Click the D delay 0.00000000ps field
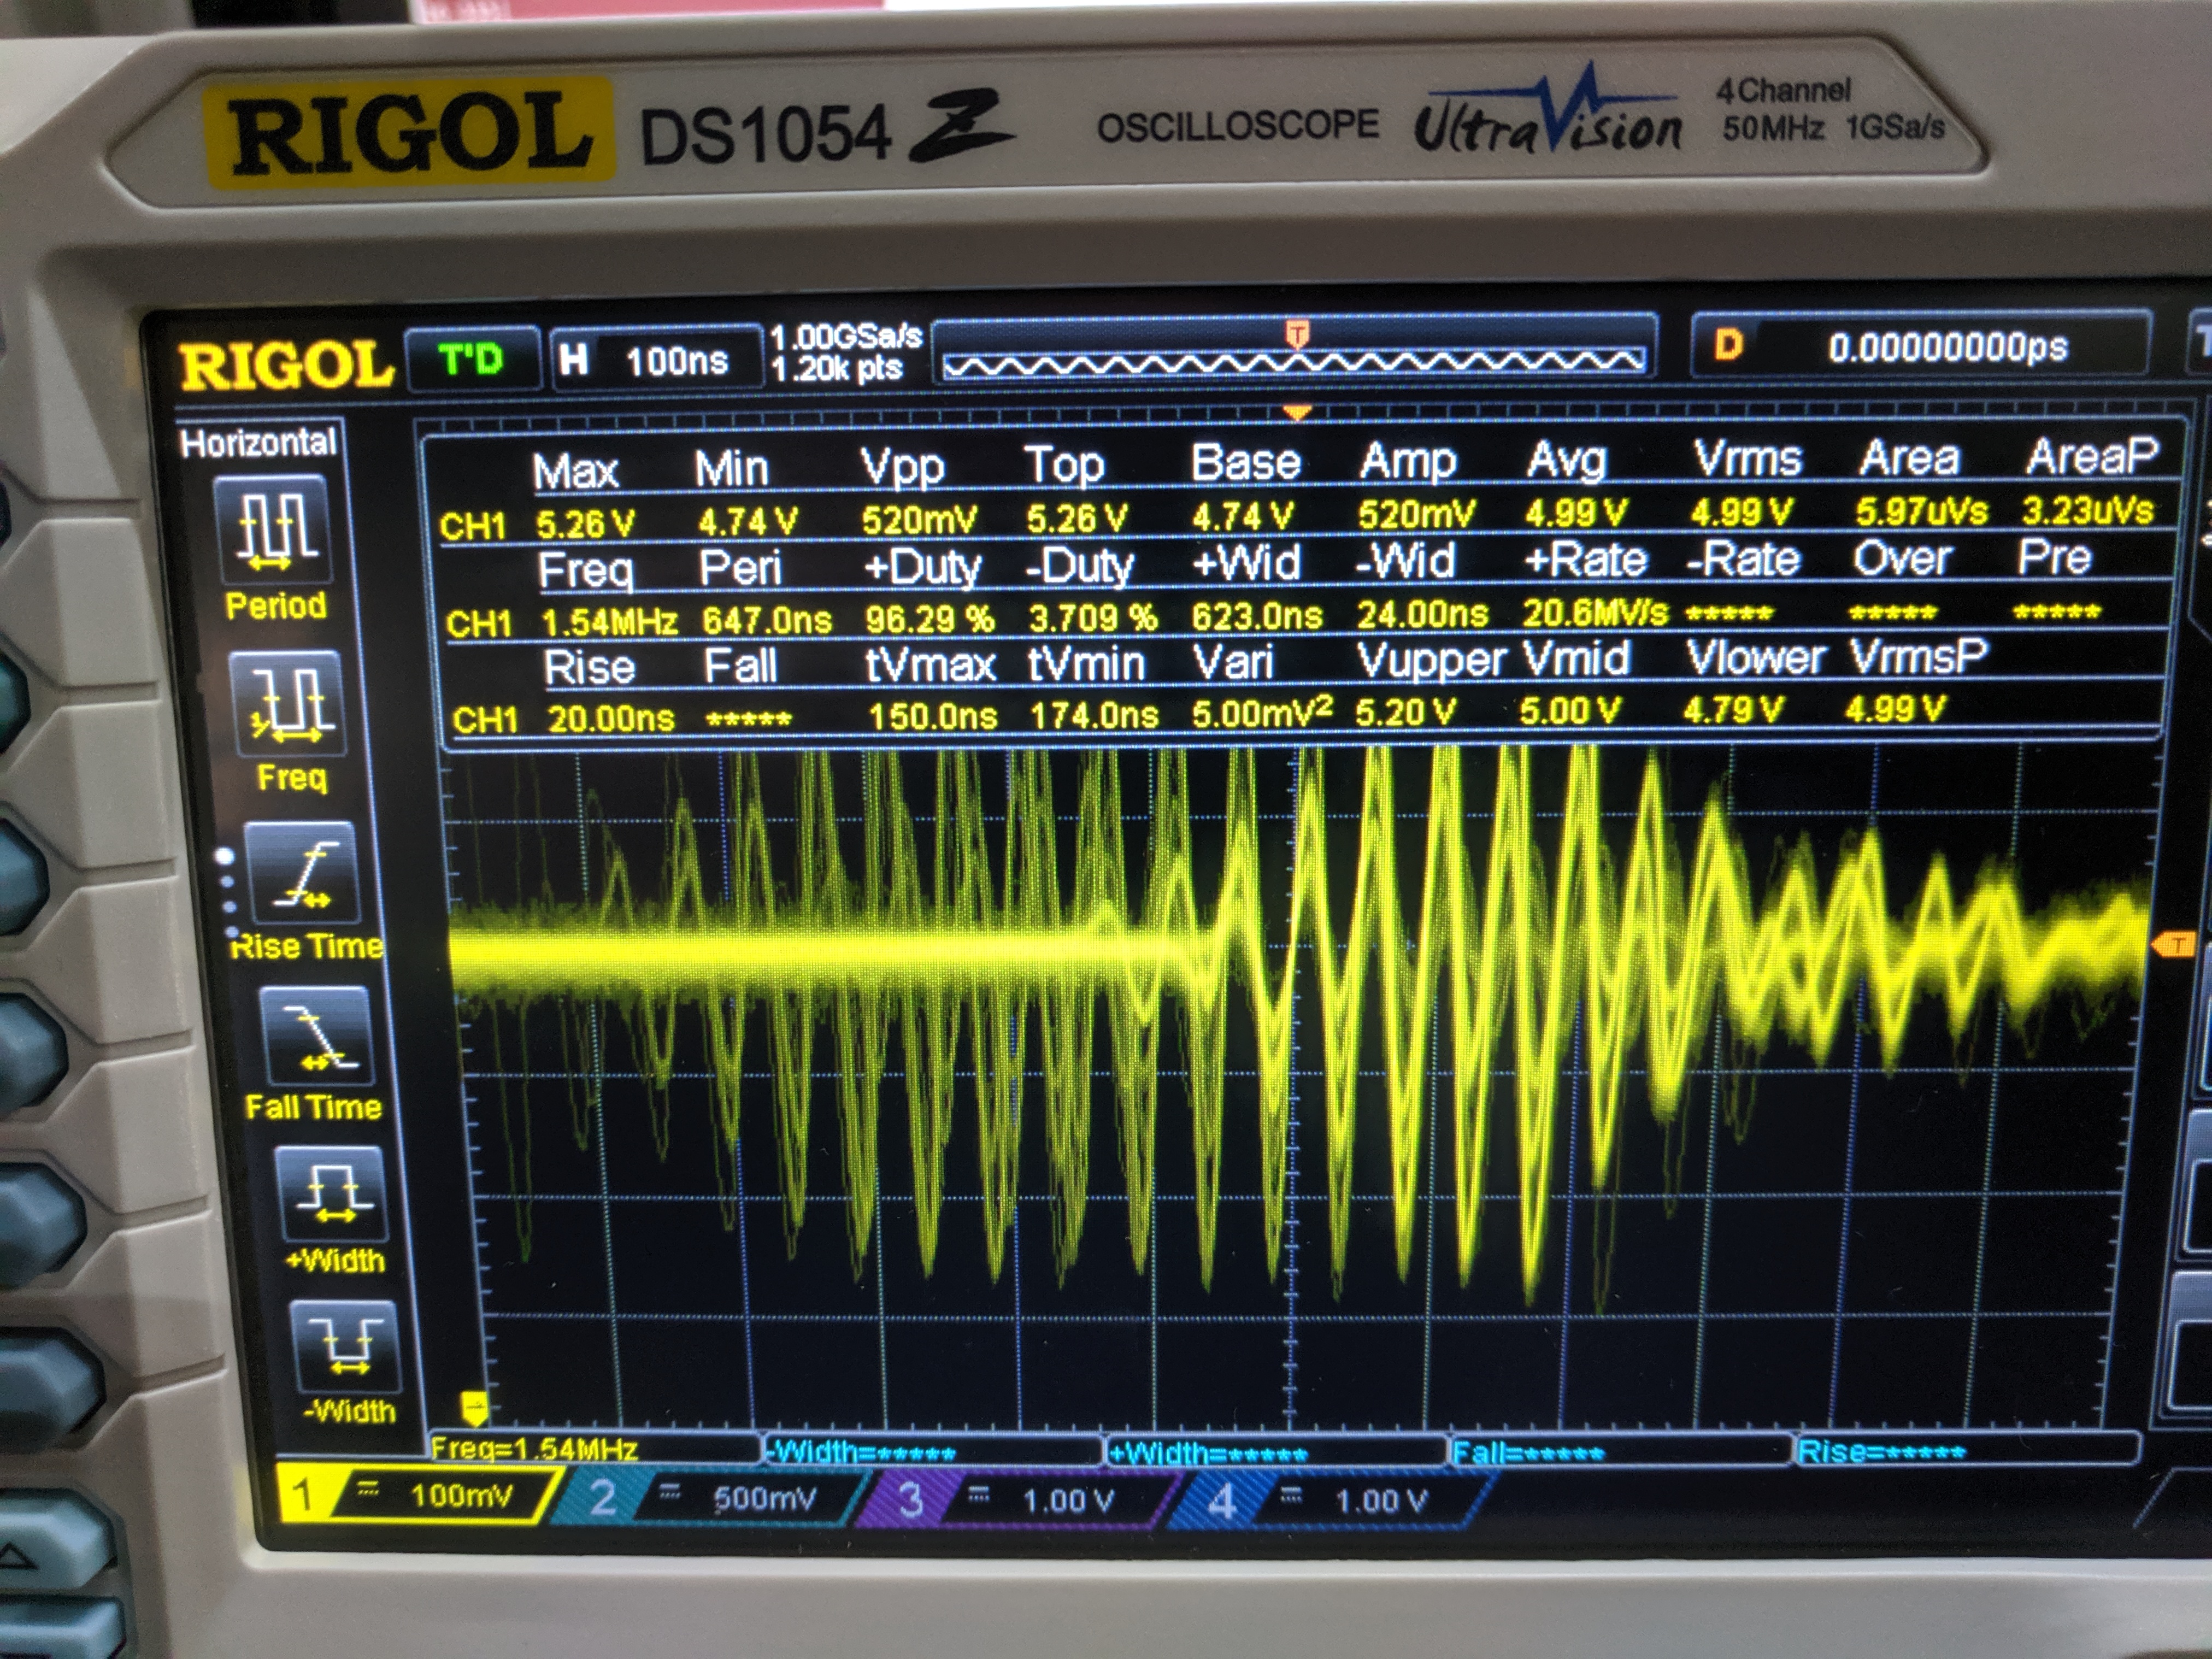This screenshot has width=2212, height=1659. (x=1920, y=346)
